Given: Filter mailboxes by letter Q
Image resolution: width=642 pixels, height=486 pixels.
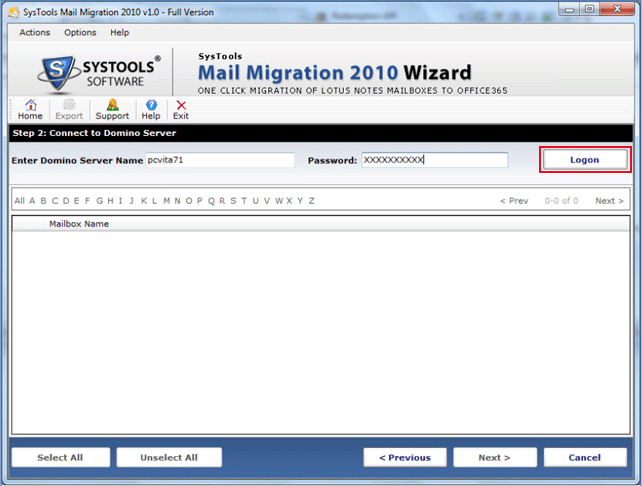Looking at the screenshot, I should coord(211,201).
